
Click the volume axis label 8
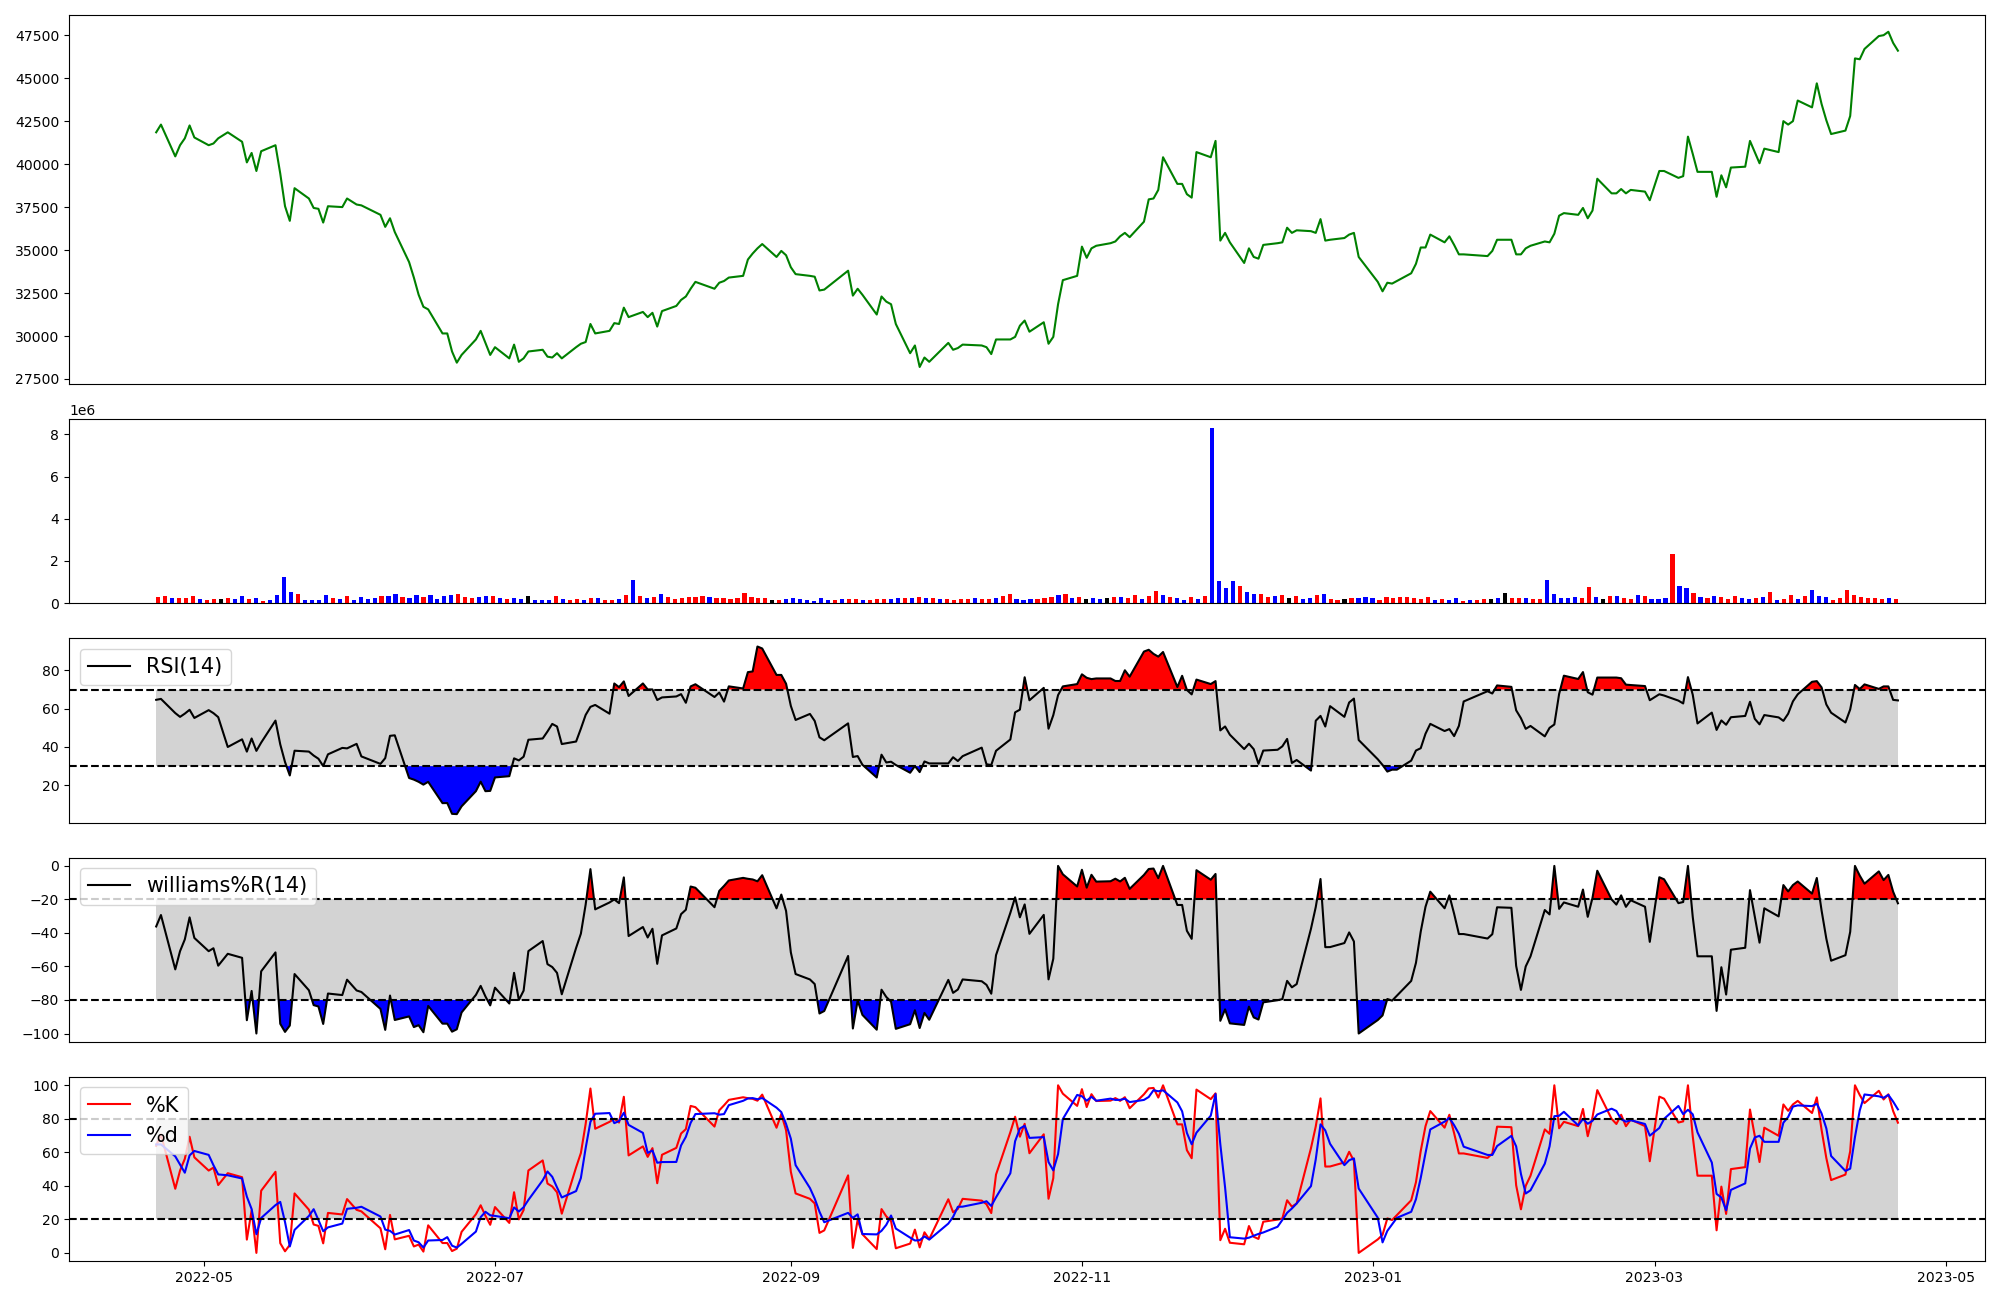click(x=53, y=435)
